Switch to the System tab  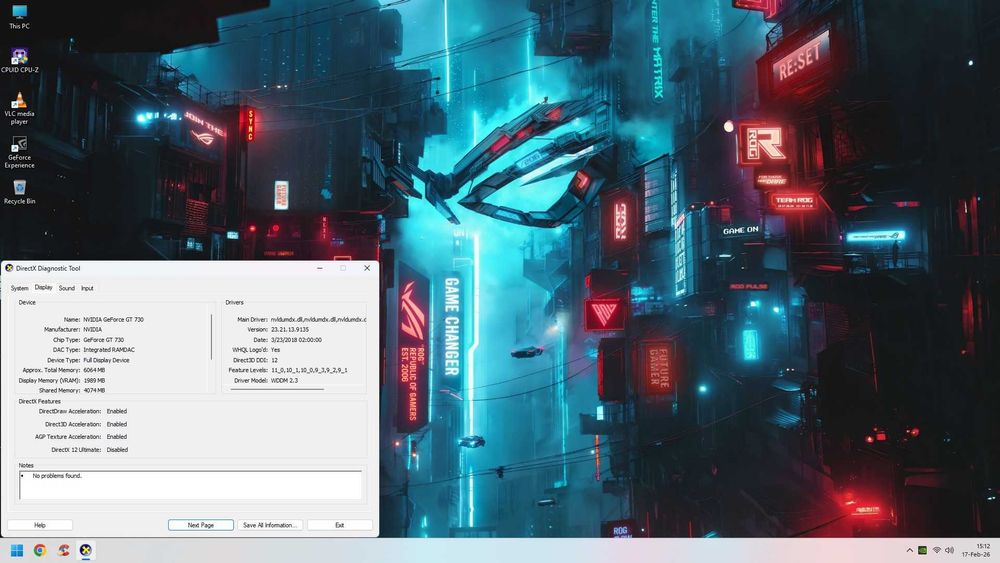tap(20, 288)
